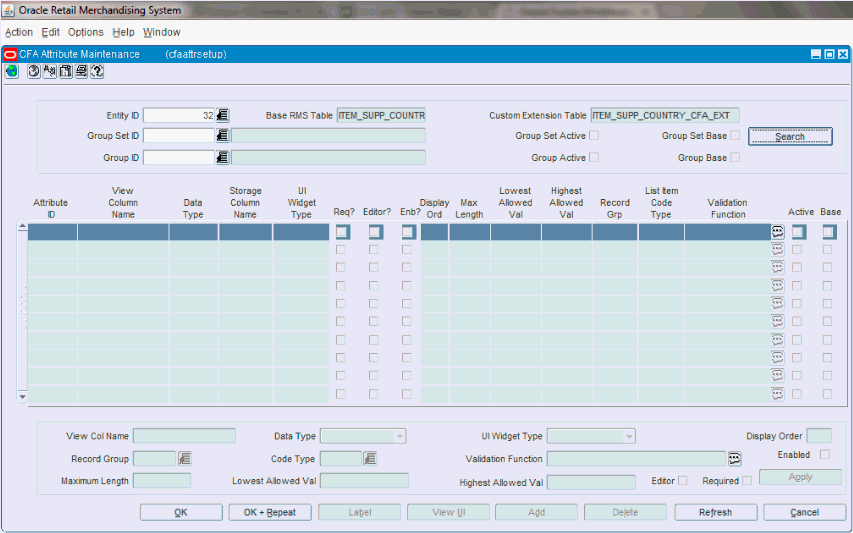Open the UI Widget Type dropdown

tap(629, 436)
